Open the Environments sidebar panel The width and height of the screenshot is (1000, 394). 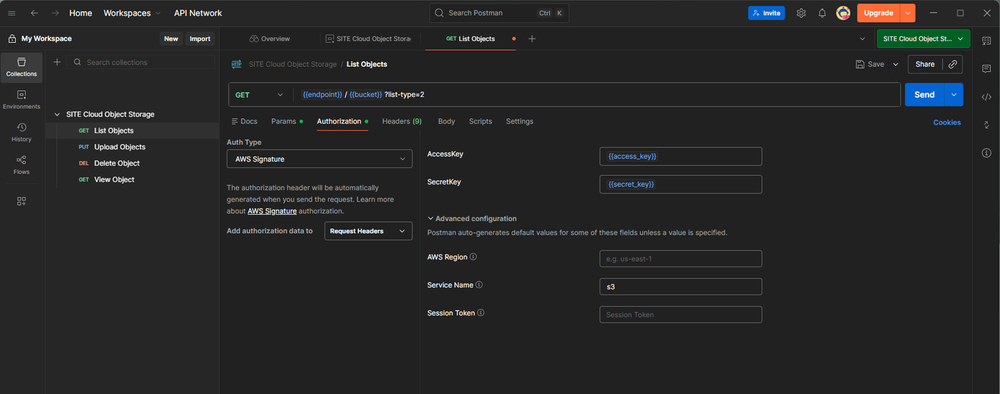(x=22, y=100)
